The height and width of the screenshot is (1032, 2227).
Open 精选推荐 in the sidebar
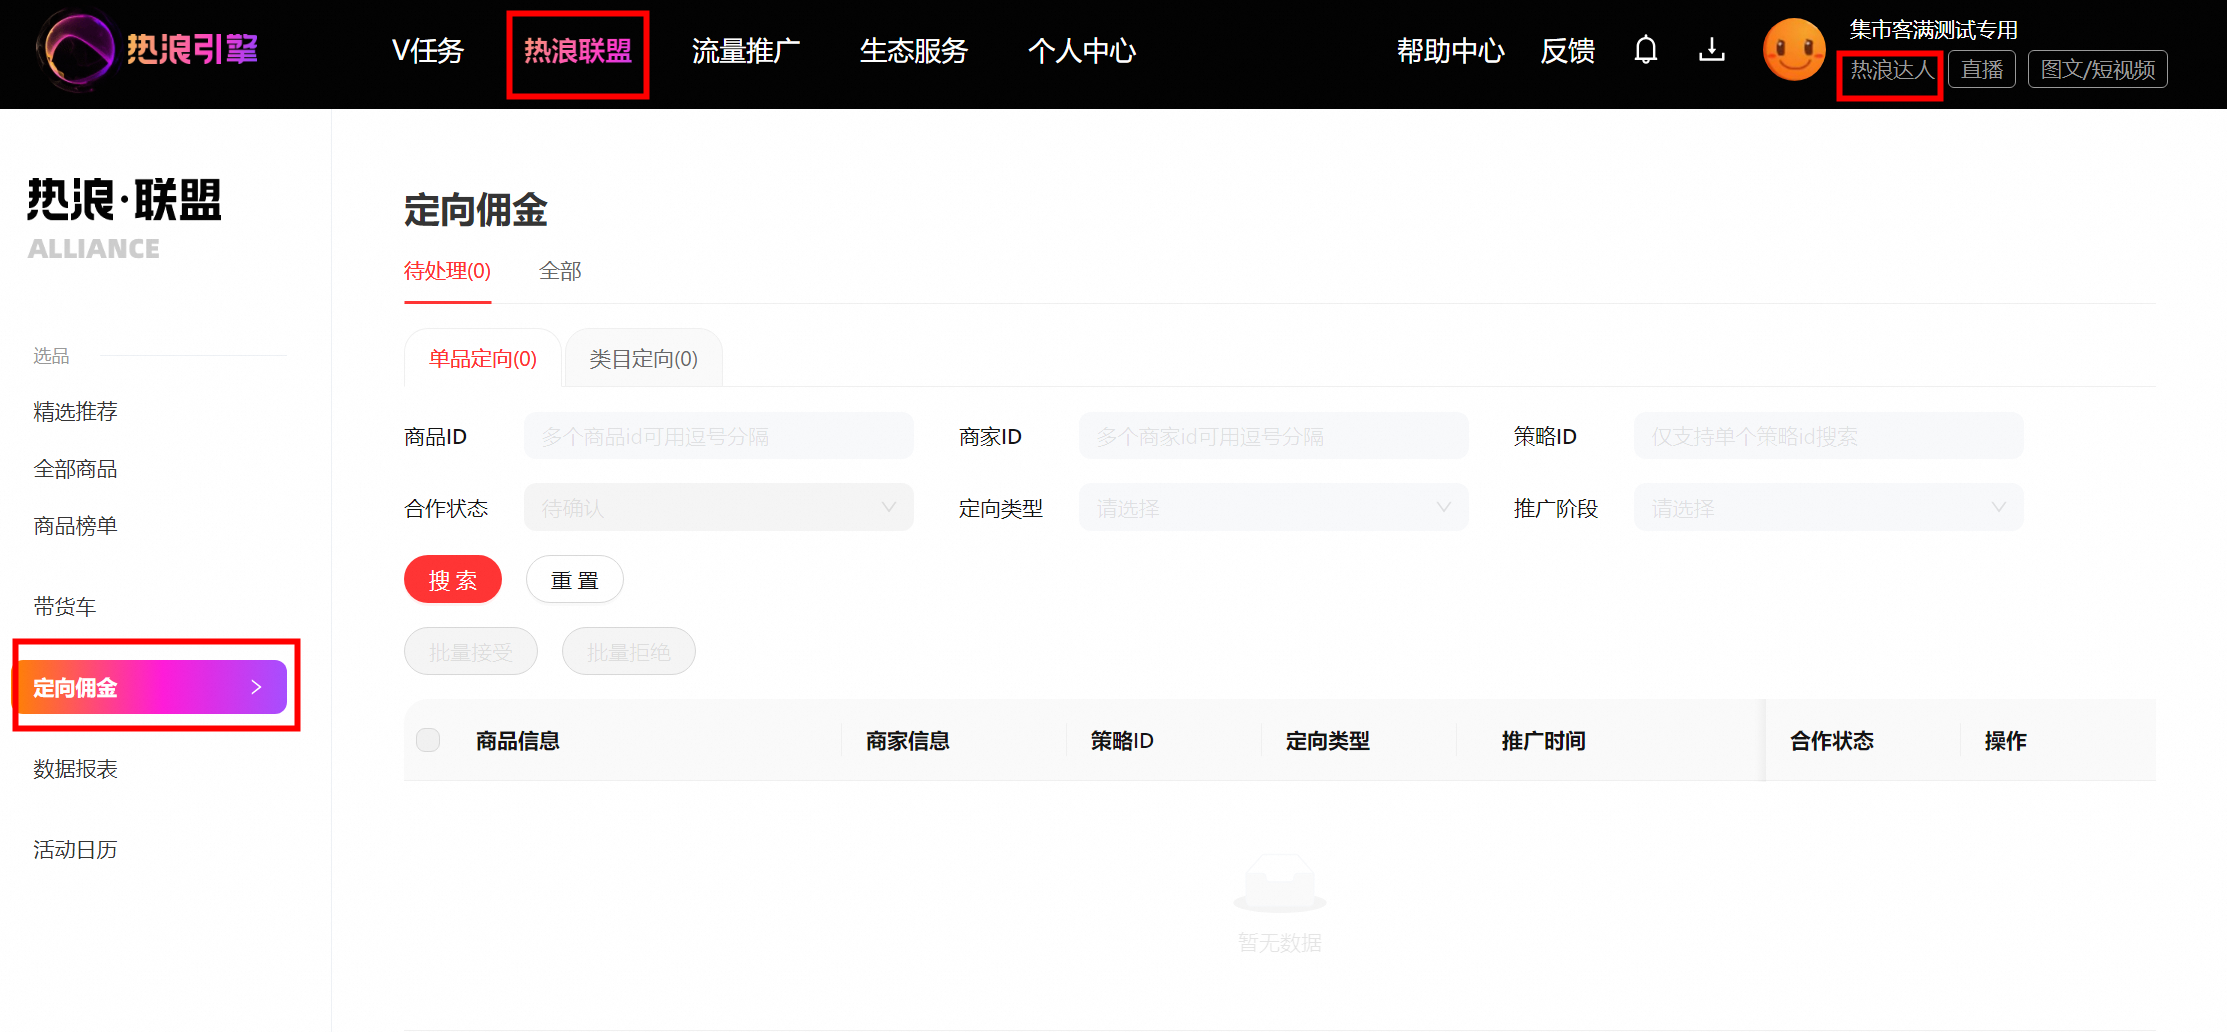75,411
